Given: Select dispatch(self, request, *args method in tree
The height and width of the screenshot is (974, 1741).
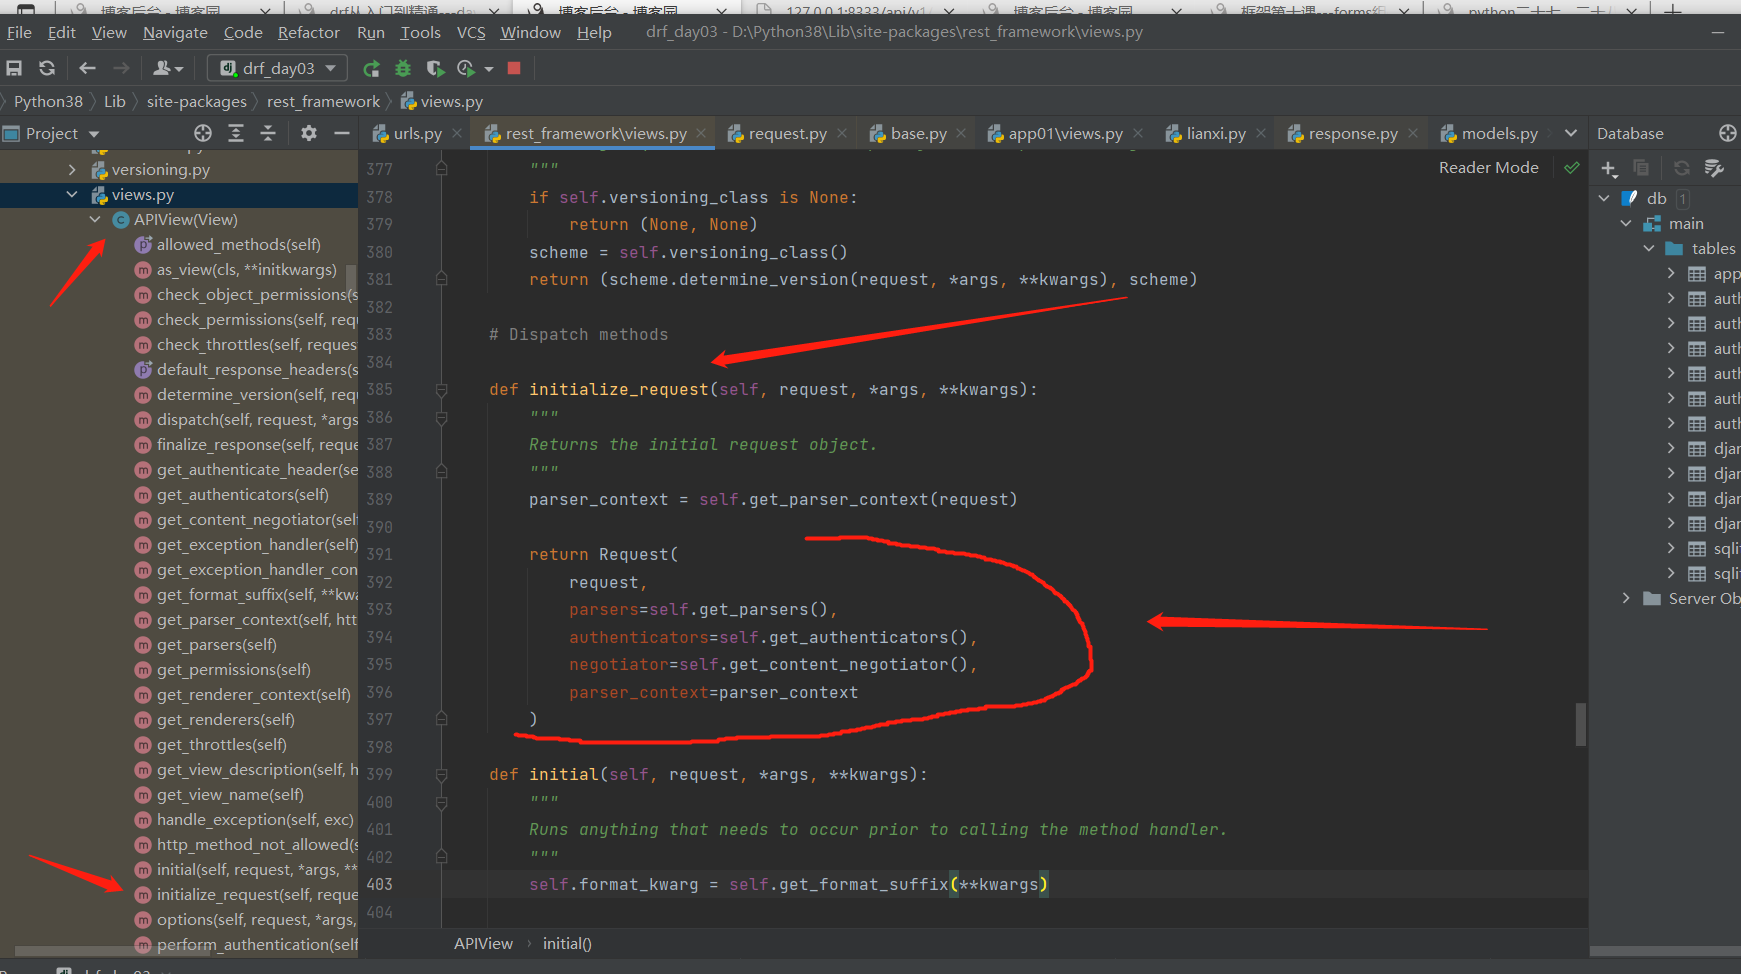Looking at the screenshot, I should tap(256, 420).
